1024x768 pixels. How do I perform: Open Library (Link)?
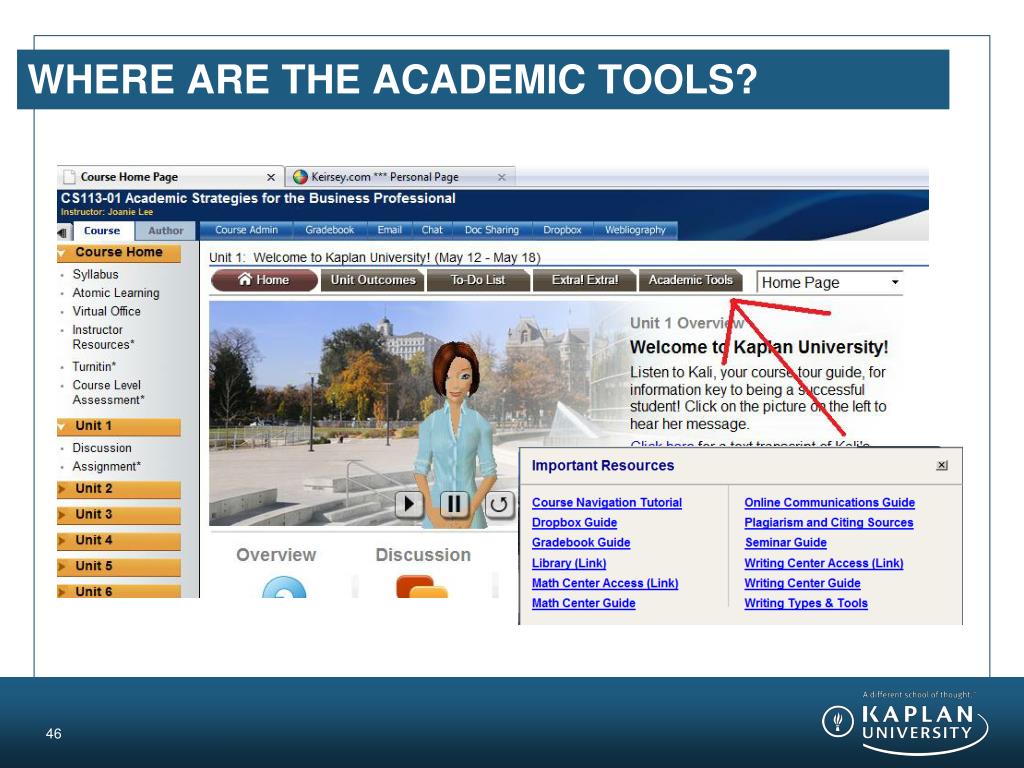(569, 563)
